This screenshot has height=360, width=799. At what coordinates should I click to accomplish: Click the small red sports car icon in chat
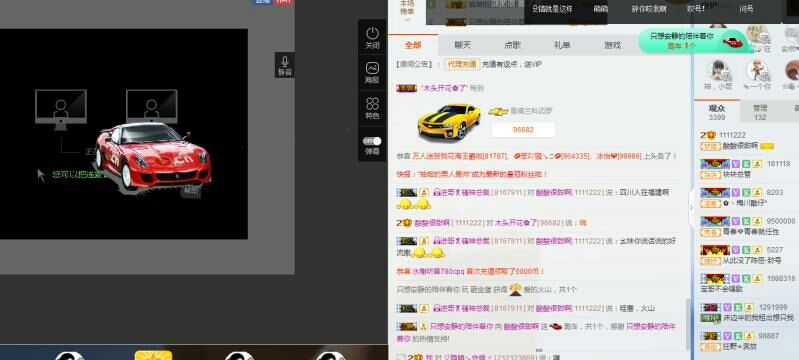click(x=555, y=326)
